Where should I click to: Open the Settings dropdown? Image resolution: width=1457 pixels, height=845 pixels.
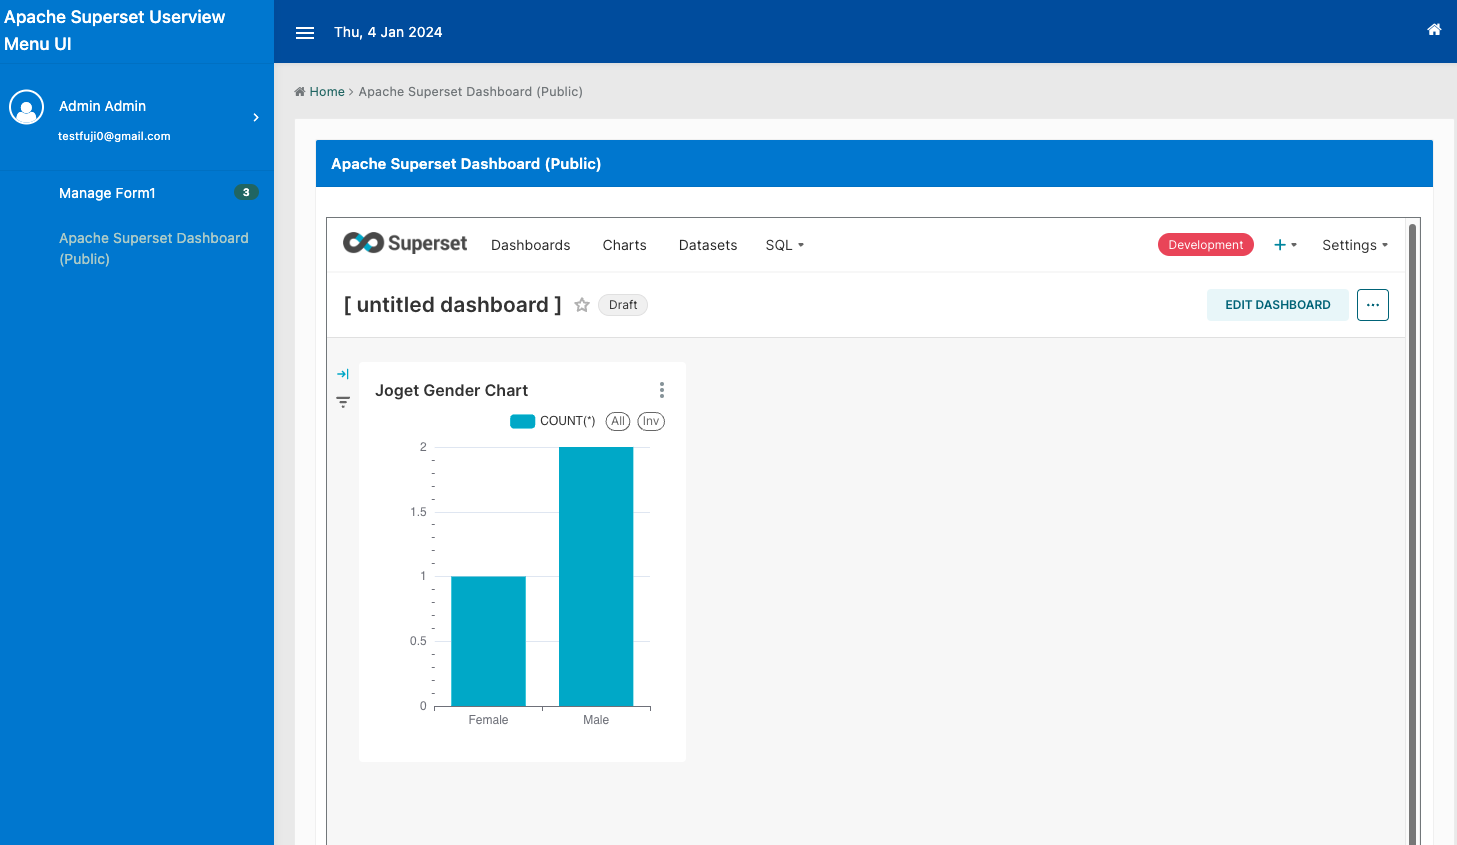[x=1354, y=245]
